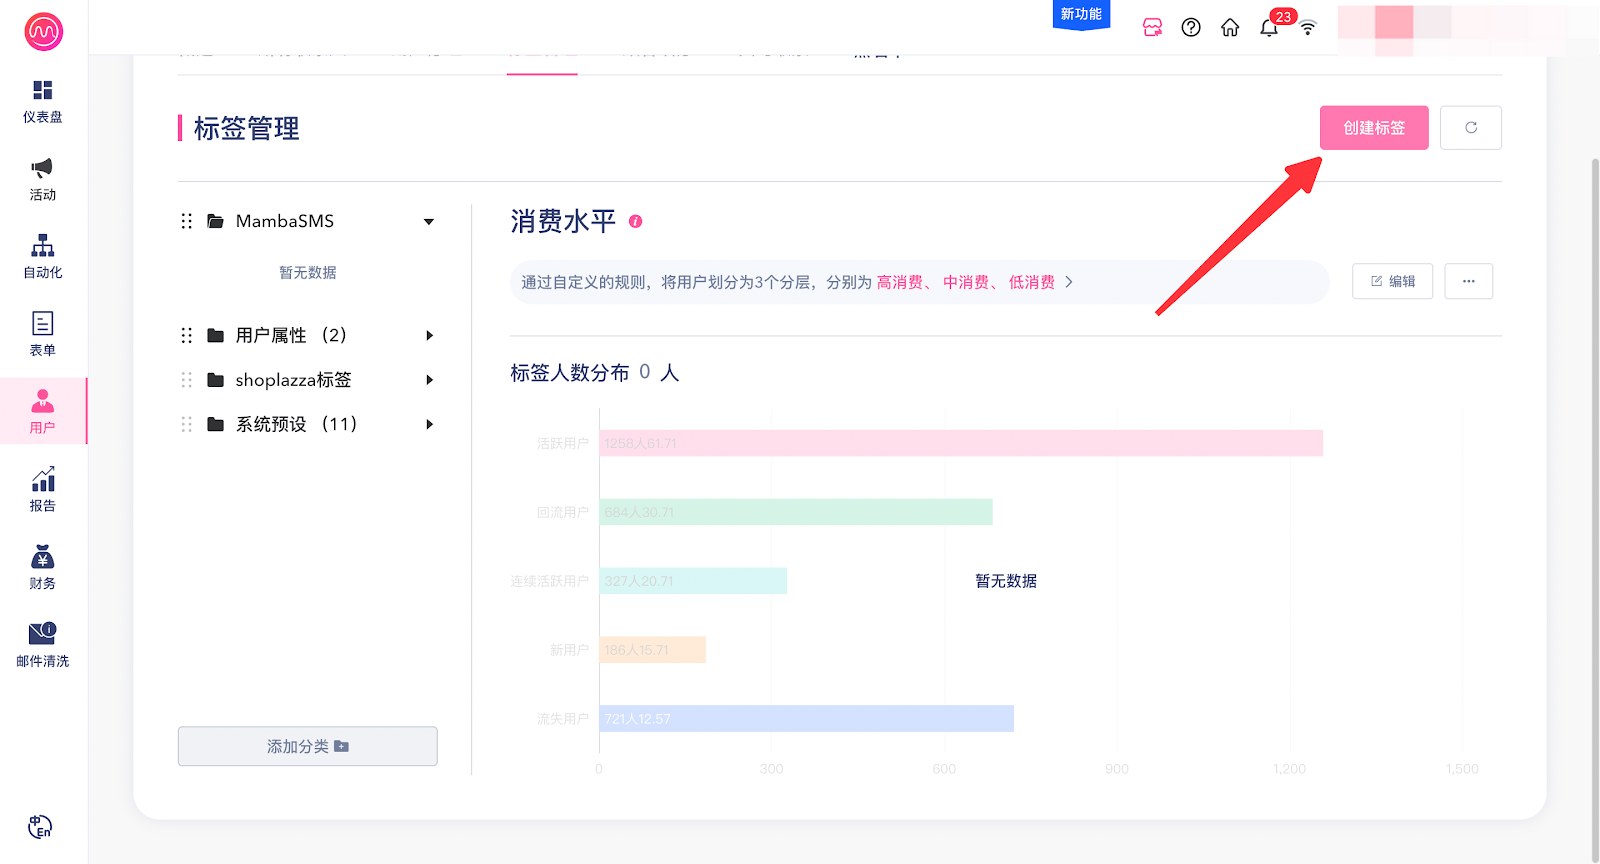Click the 创建标签 button
The height and width of the screenshot is (864, 1600).
pyautogui.click(x=1373, y=128)
